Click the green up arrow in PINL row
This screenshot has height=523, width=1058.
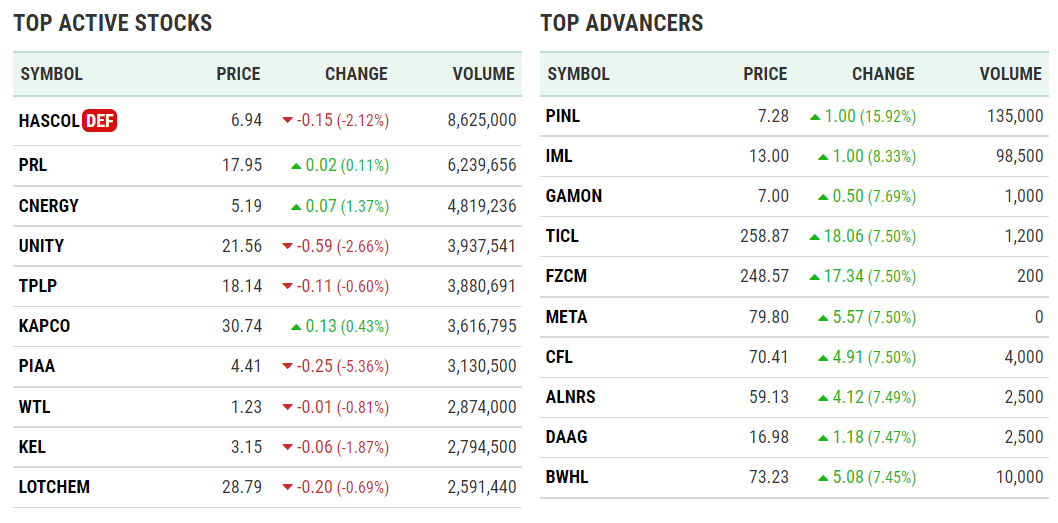click(x=815, y=117)
